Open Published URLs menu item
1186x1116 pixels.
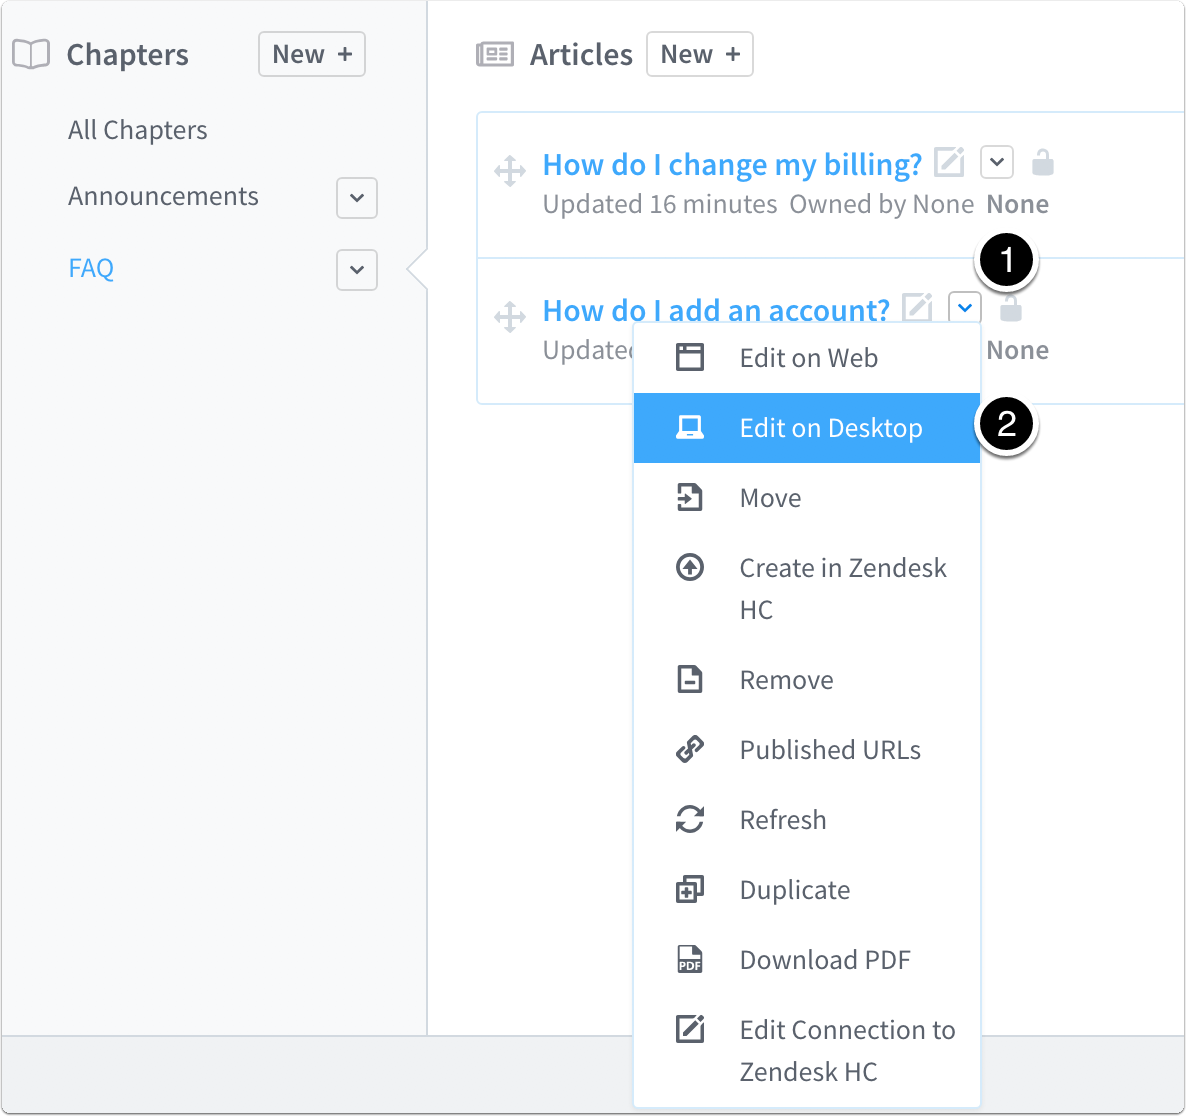(x=807, y=750)
